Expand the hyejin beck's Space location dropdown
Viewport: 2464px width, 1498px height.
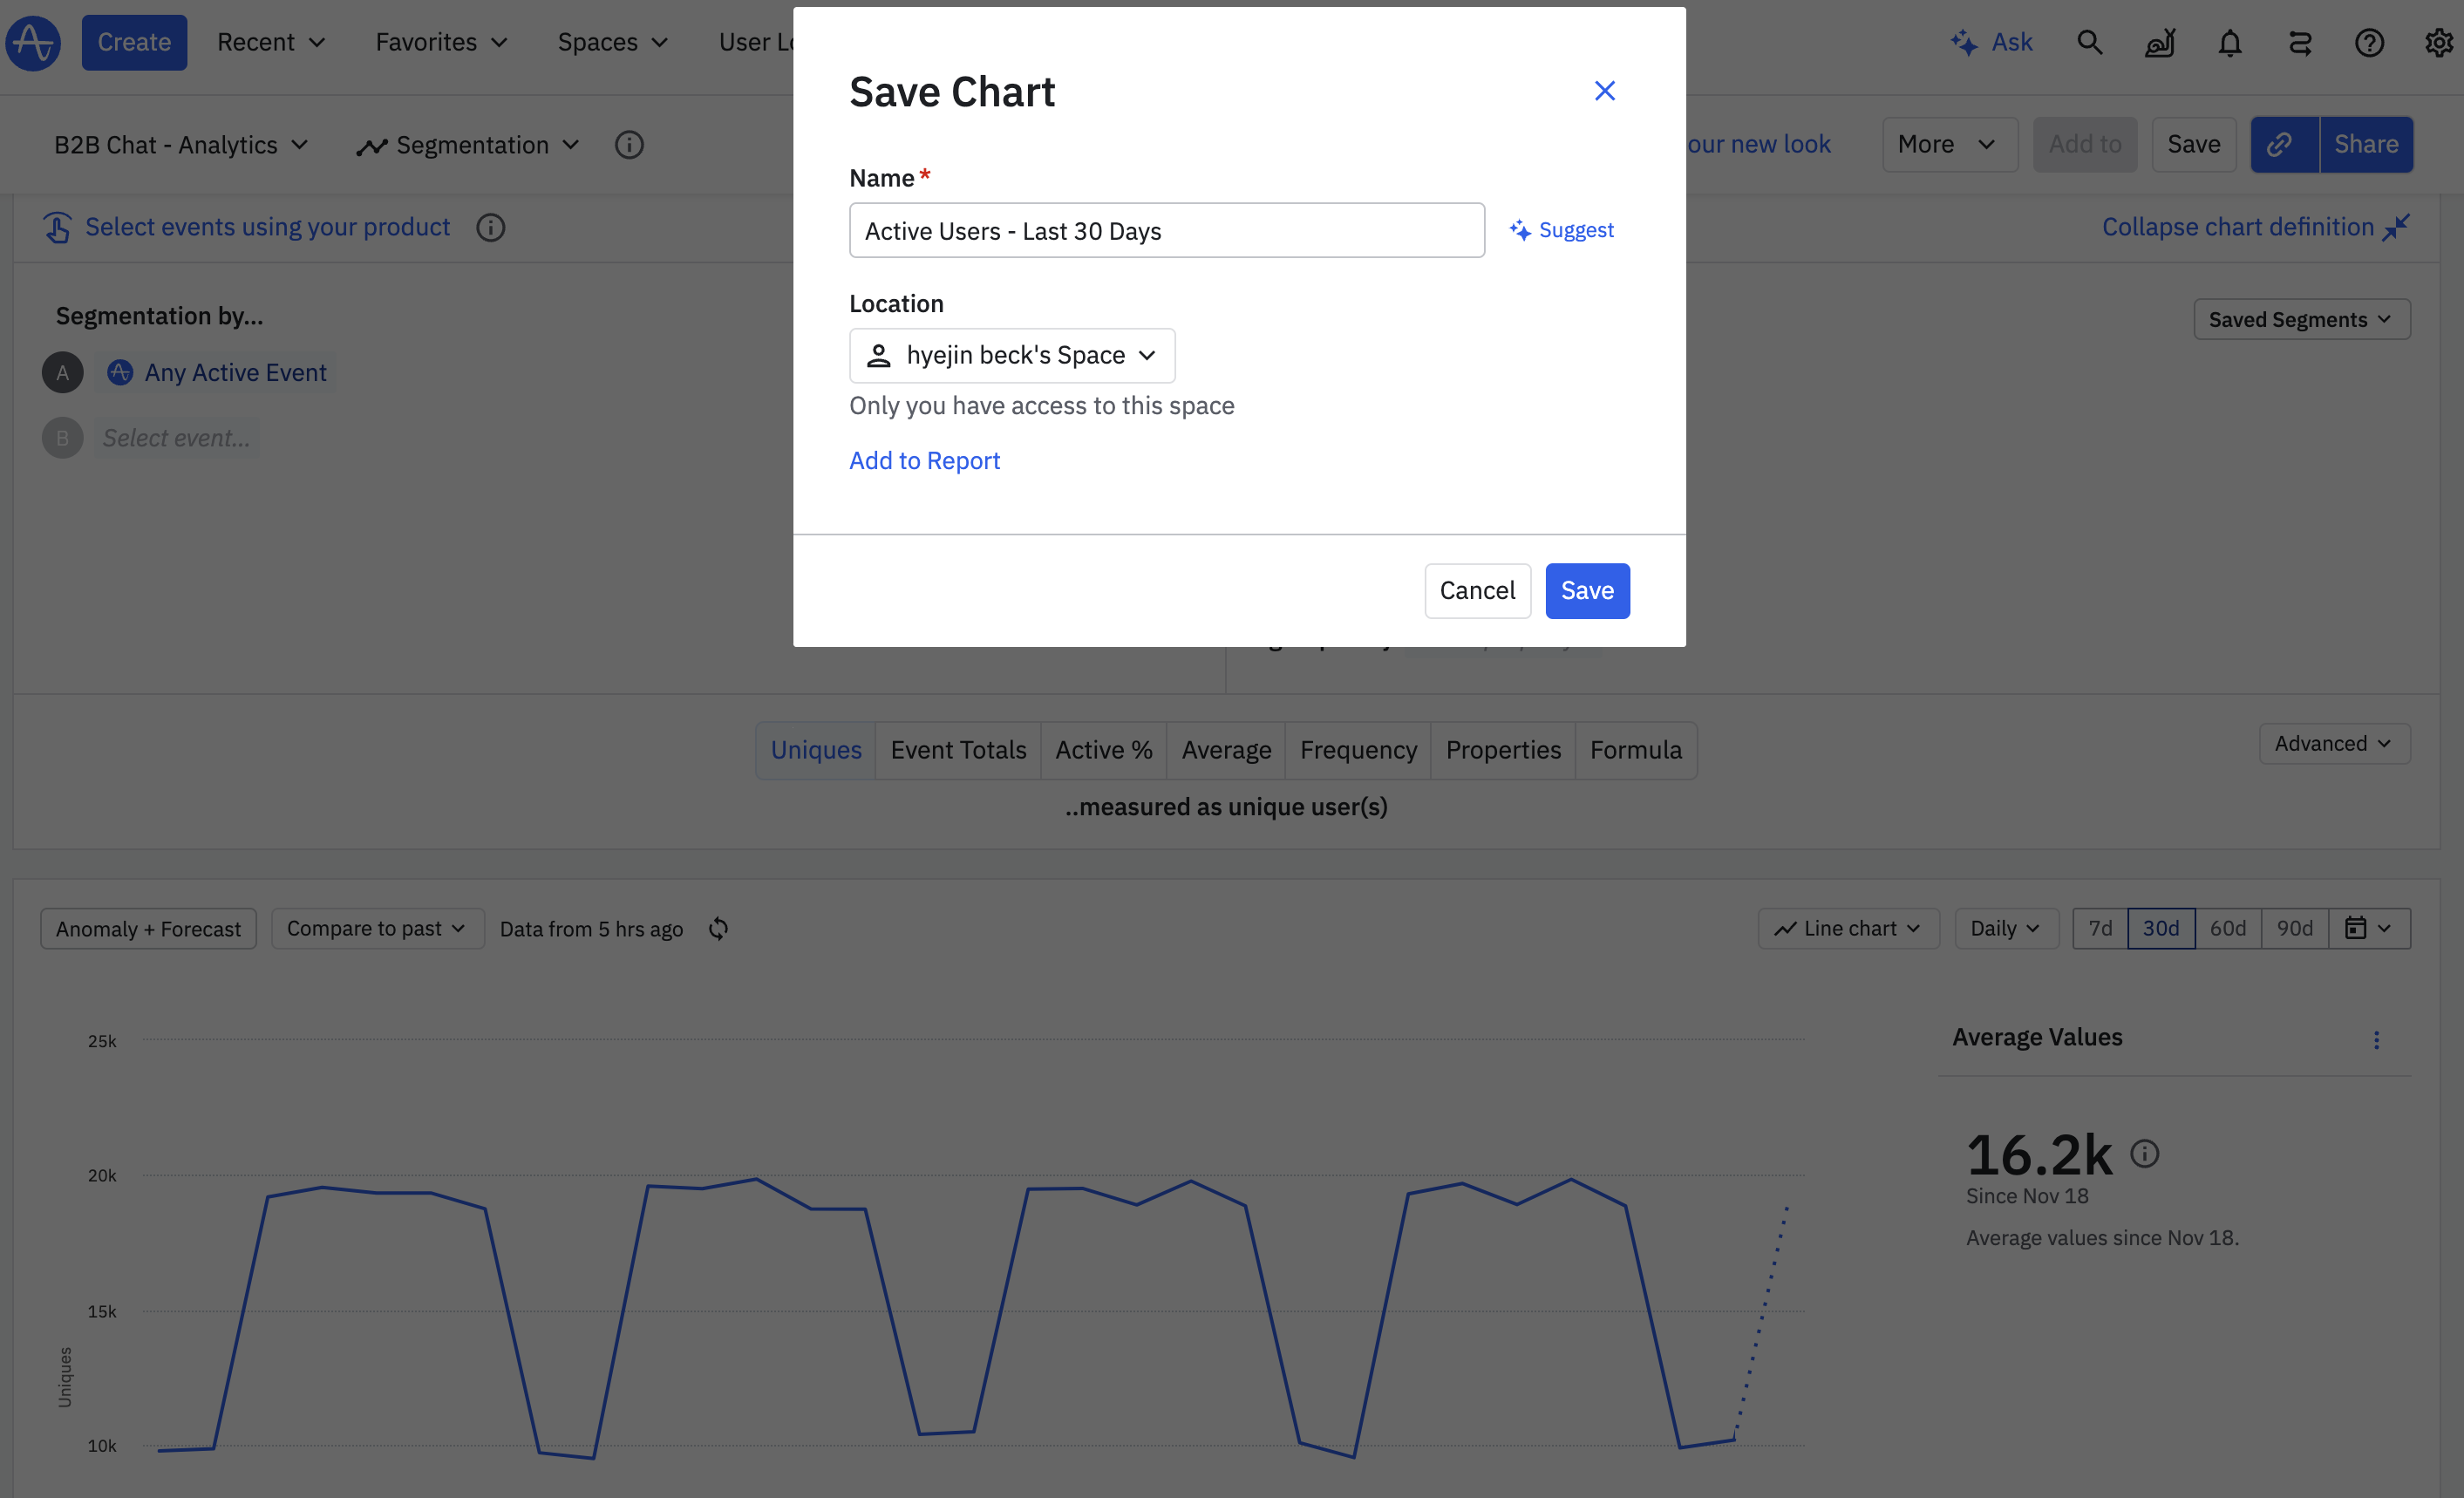click(x=1012, y=355)
